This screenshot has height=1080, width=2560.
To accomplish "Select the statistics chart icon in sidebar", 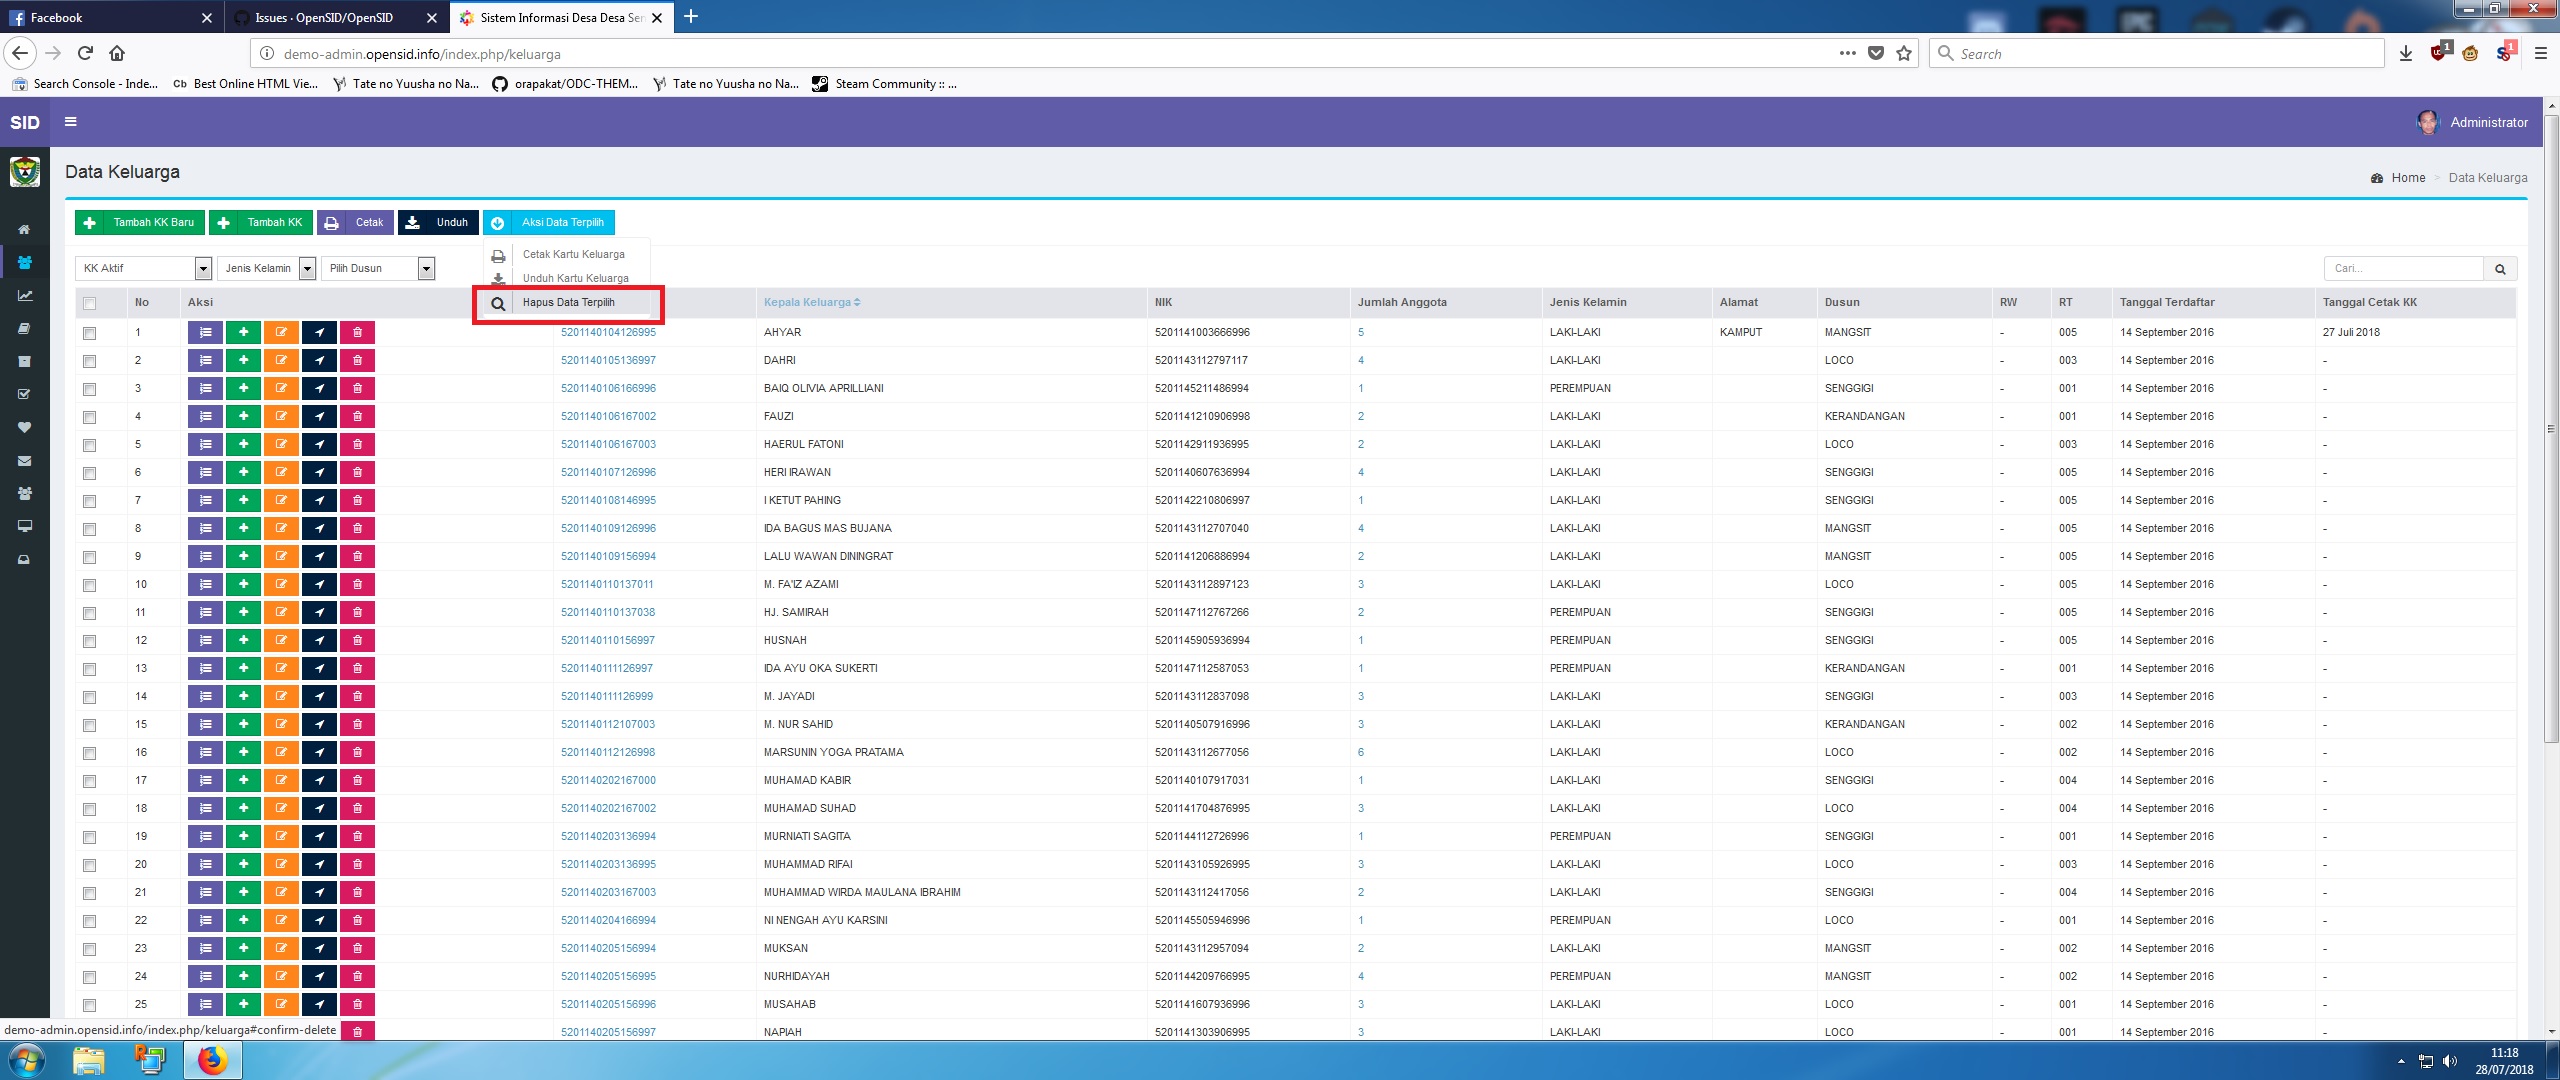I will point(24,295).
